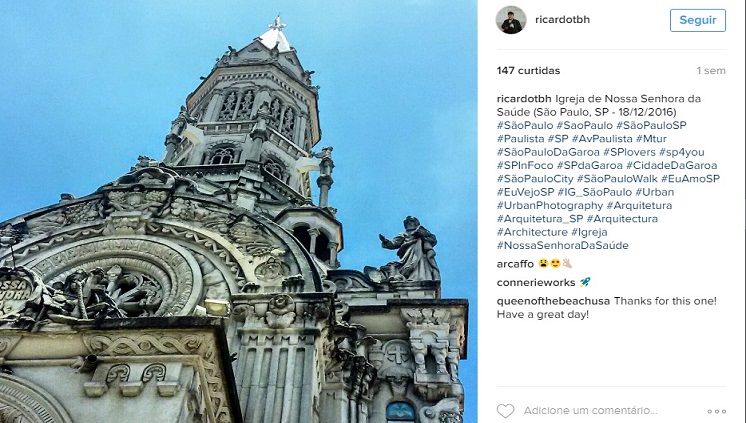This screenshot has height=423, width=746.
Task: Show the 147 curtidas likes list
Action: tap(528, 70)
